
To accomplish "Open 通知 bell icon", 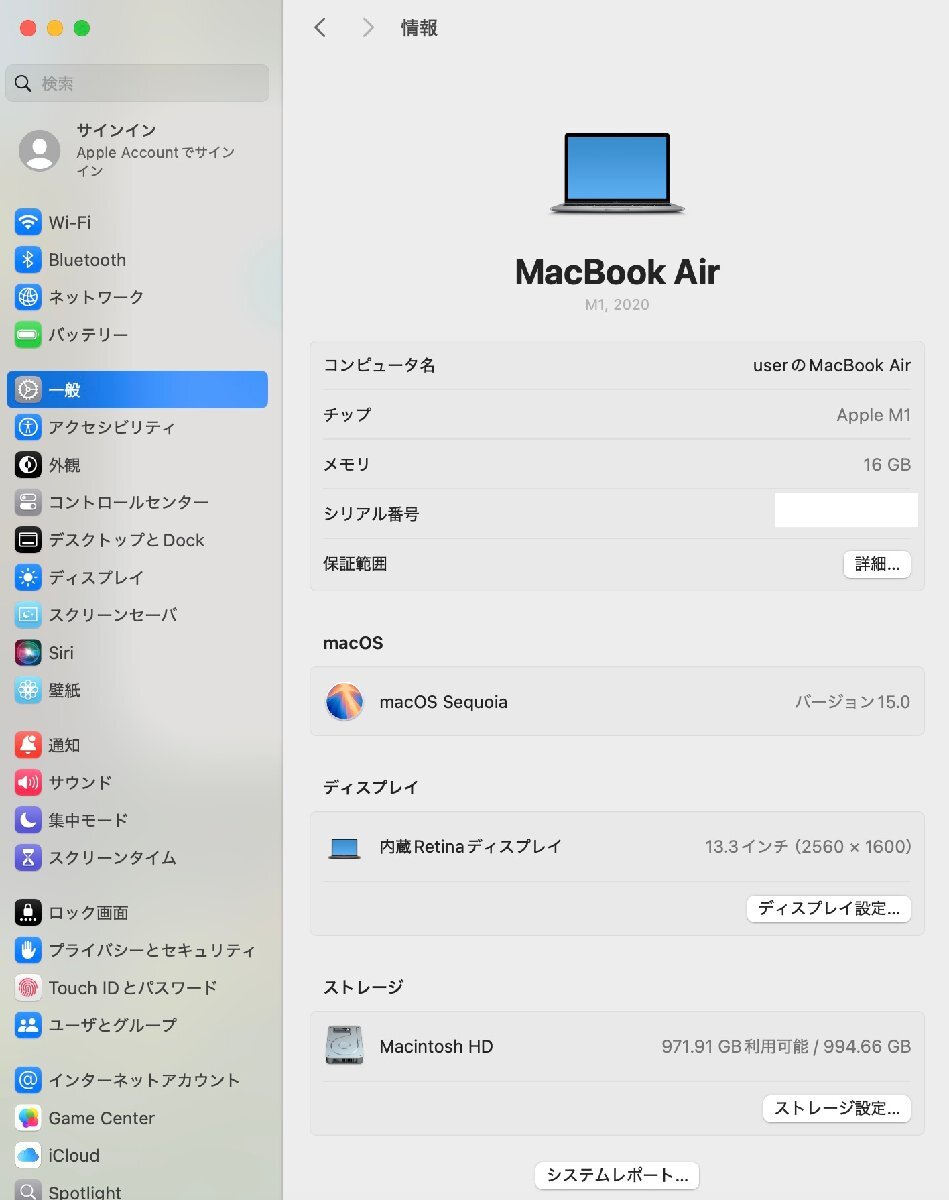I will click(x=28, y=745).
